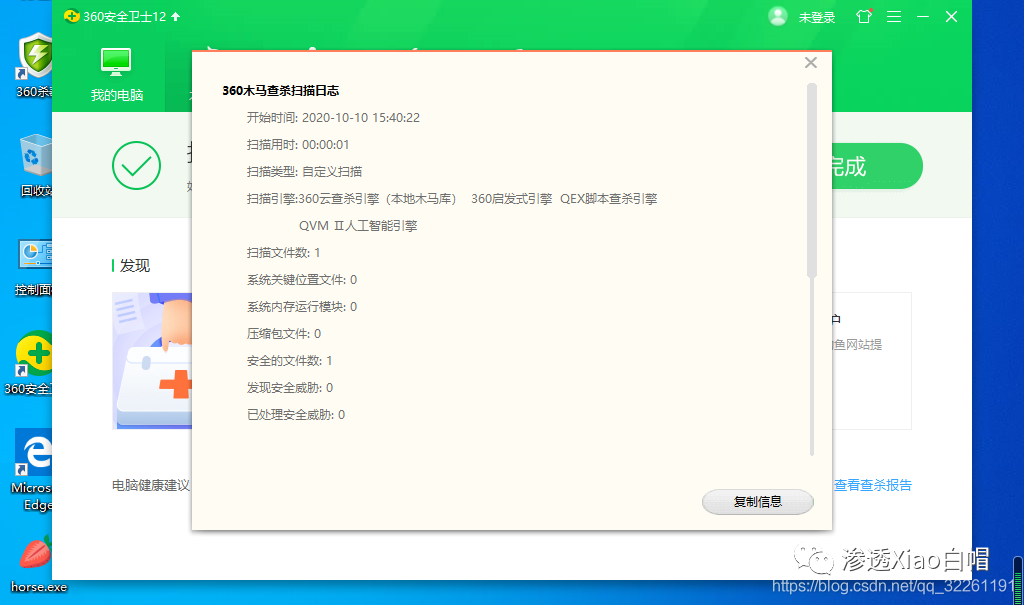Click the 360木马查杀扫描日志 heading

(281, 91)
